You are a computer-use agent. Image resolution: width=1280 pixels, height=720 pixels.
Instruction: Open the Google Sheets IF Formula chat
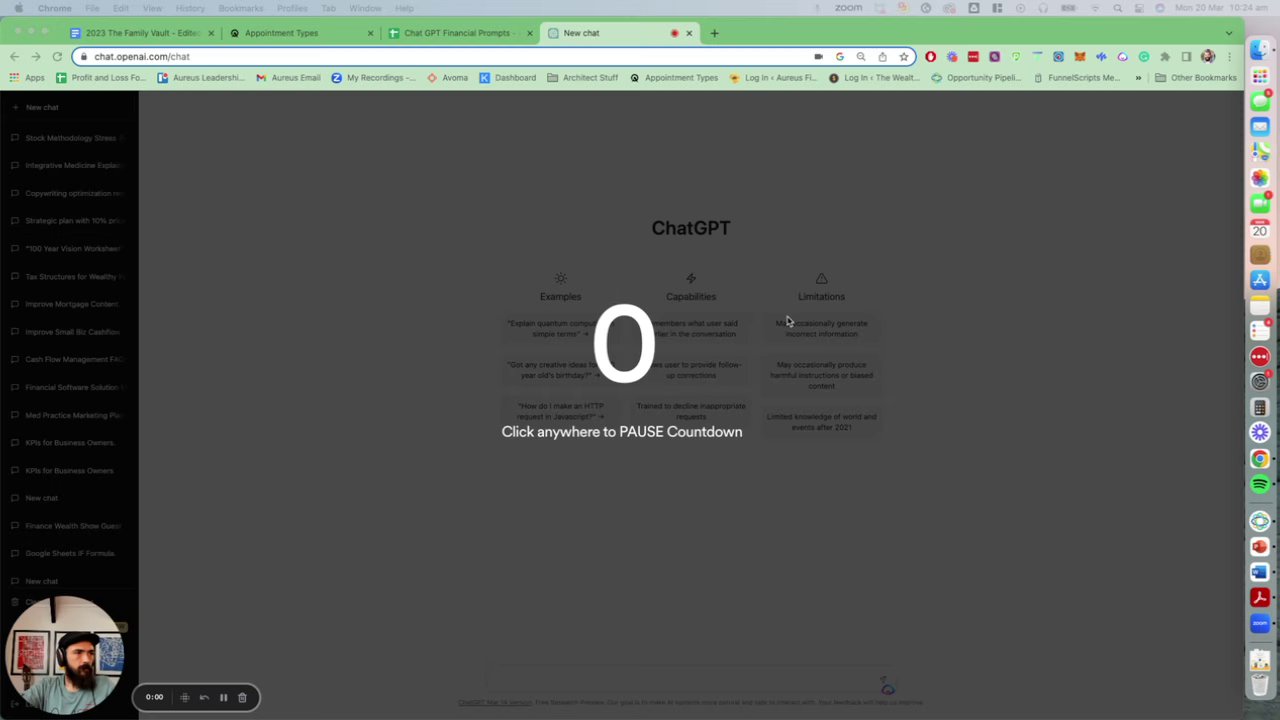(69, 553)
